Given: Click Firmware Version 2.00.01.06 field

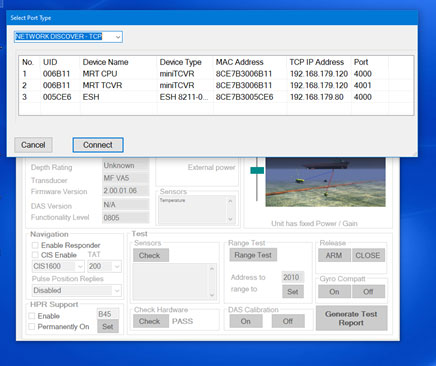Looking at the screenshot, I should [x=125, y=191].
